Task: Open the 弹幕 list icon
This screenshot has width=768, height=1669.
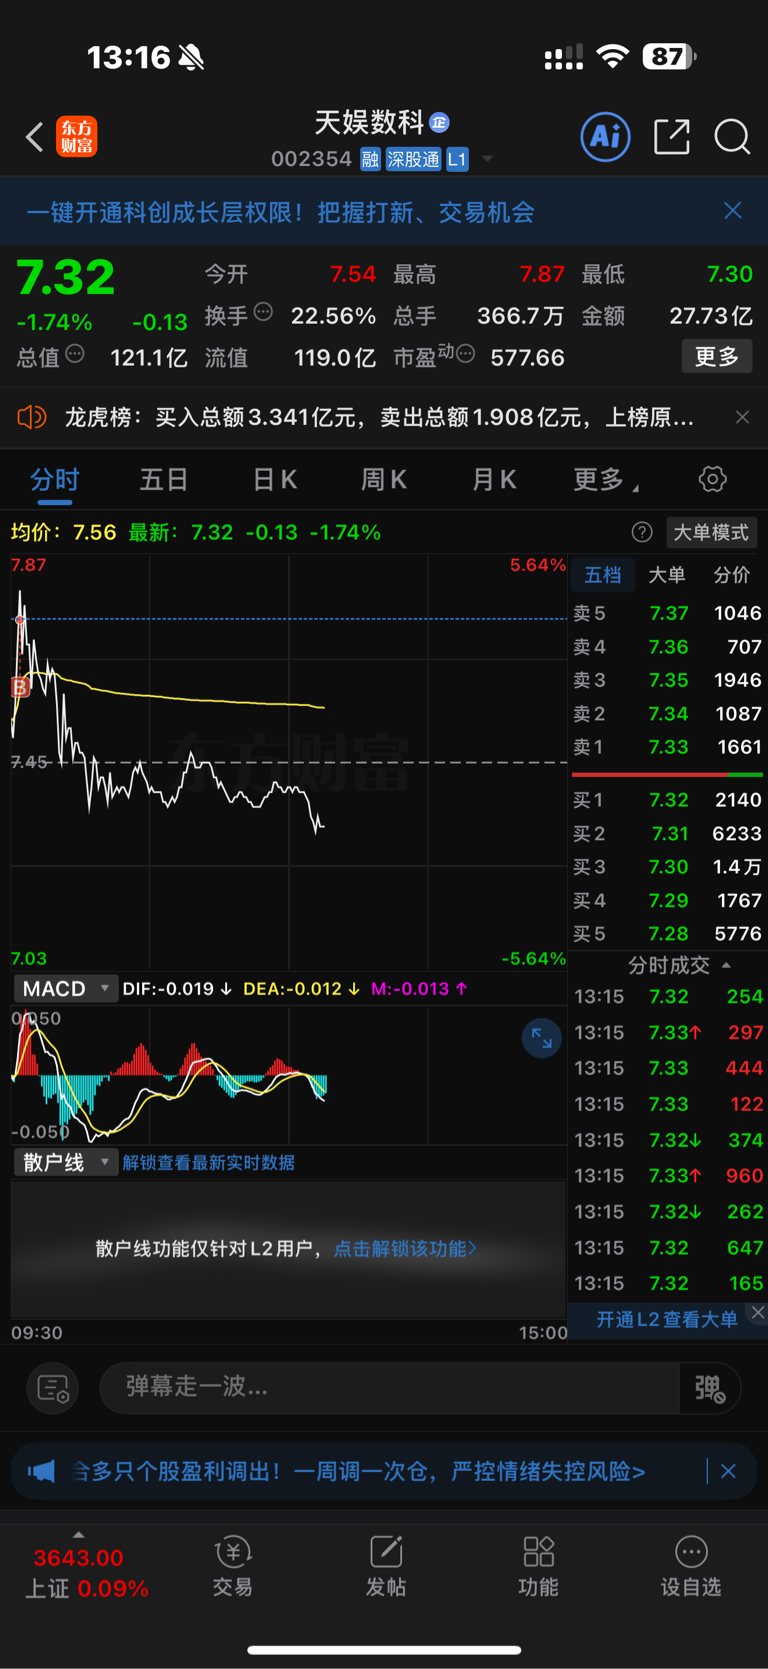Action: coord(52,1388)
